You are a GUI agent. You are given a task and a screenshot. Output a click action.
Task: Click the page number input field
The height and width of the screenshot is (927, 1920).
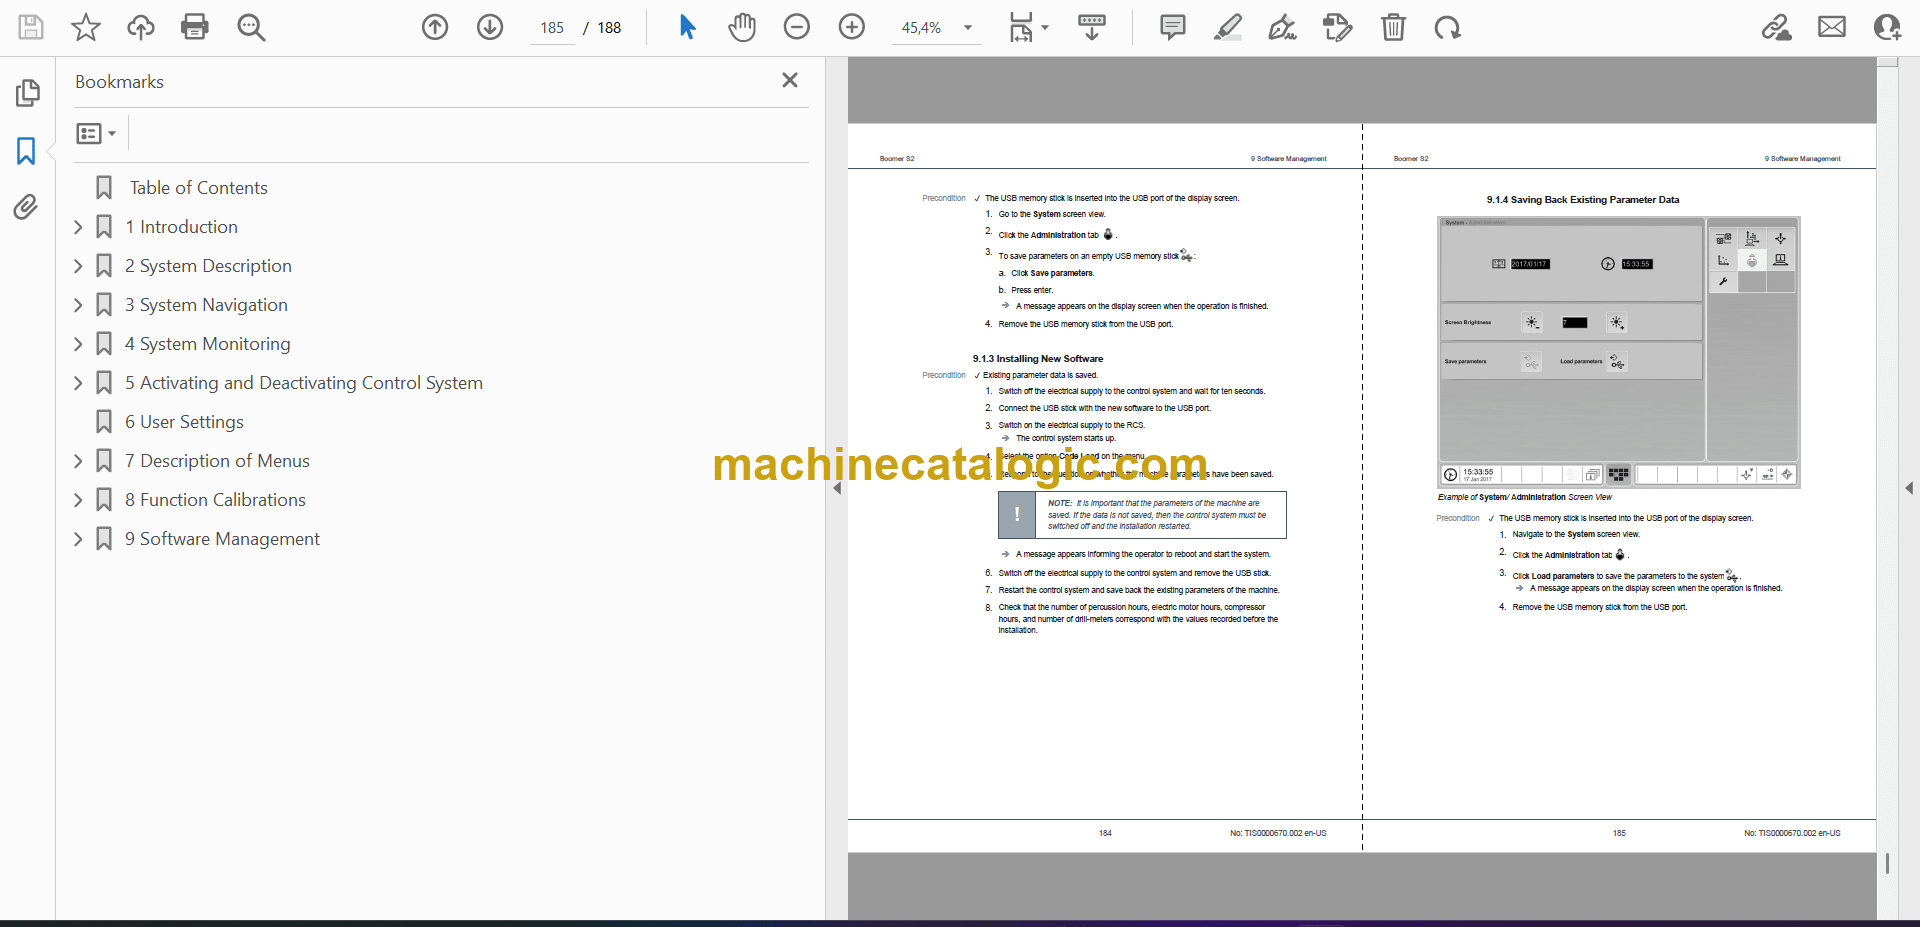(552, 28)
